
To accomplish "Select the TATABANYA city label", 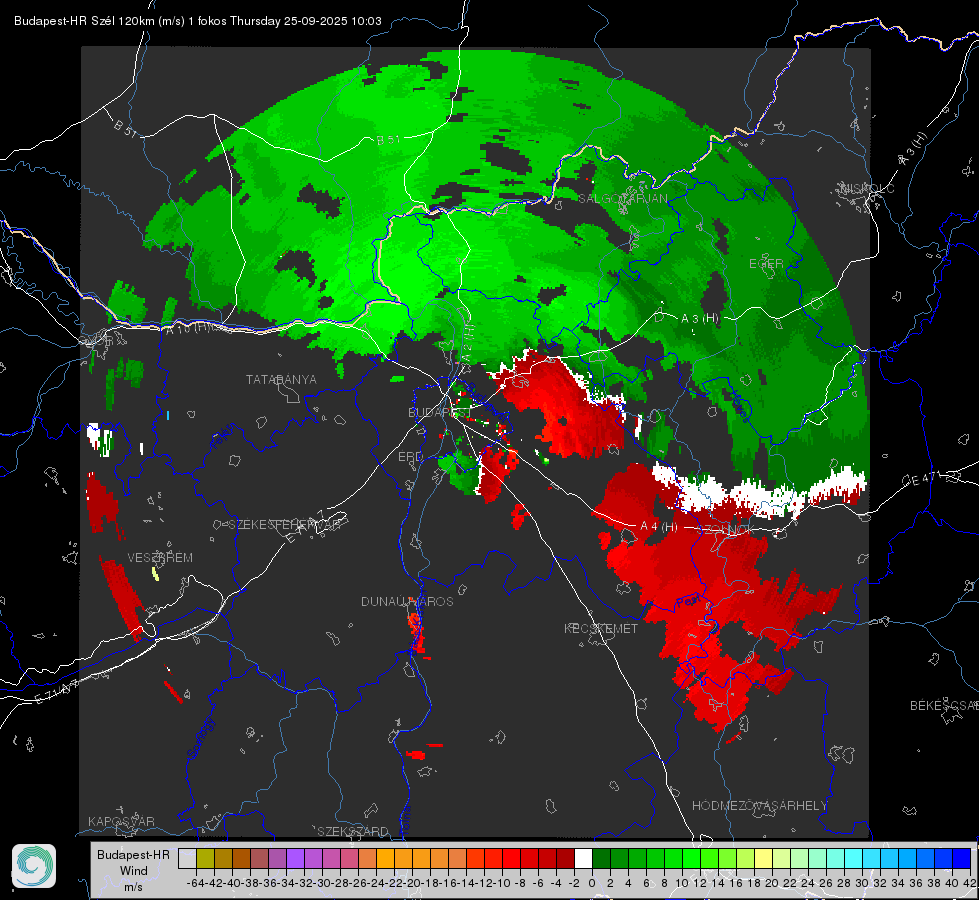I will (x=281, y=379).
